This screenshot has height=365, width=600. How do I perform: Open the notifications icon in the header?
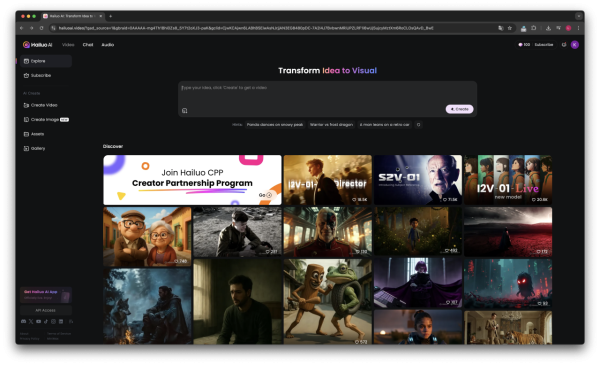point(564,45)
